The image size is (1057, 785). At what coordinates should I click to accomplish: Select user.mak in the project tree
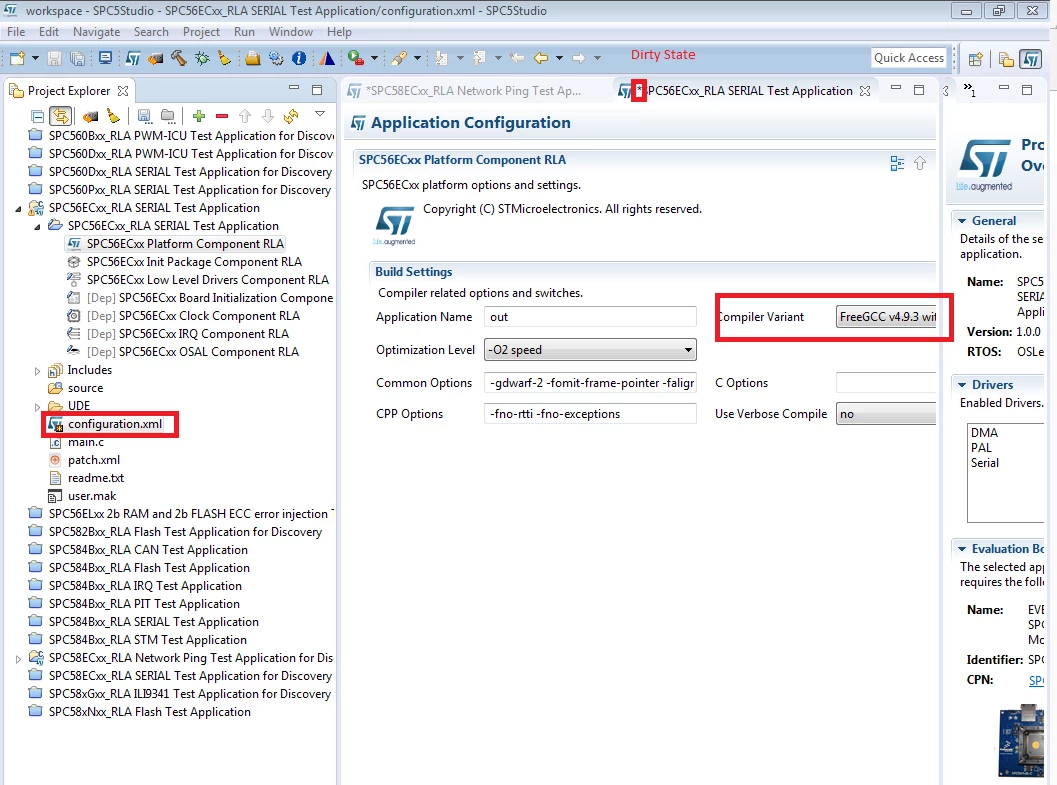(x=92, y=496)
